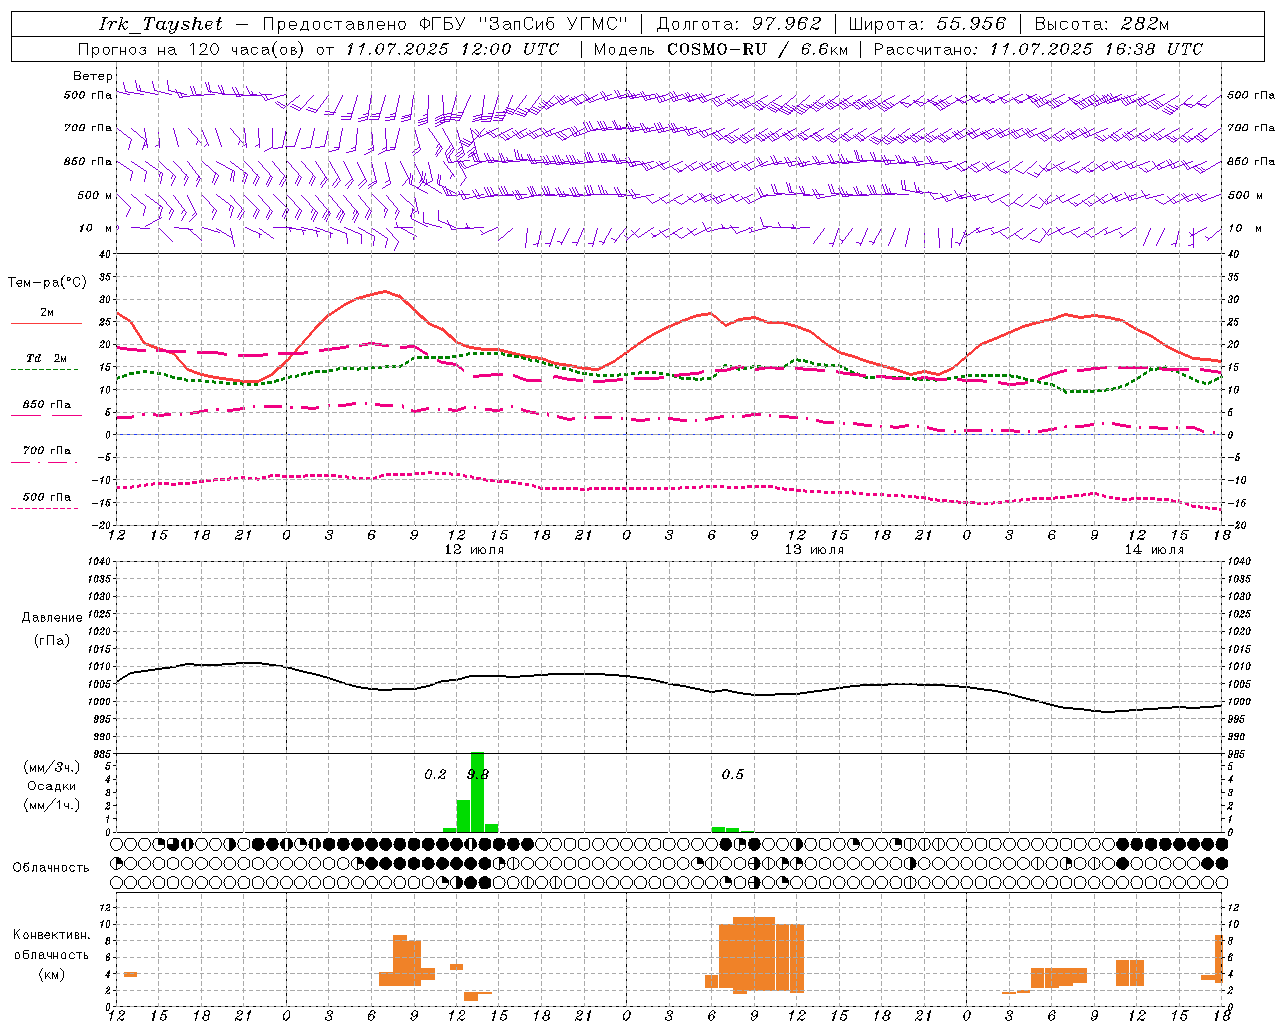This screenshot has width=1280, height=1024.
Task: Click the '(мм/3ч.)' precipitation unit label
Action: coord(52,767)
